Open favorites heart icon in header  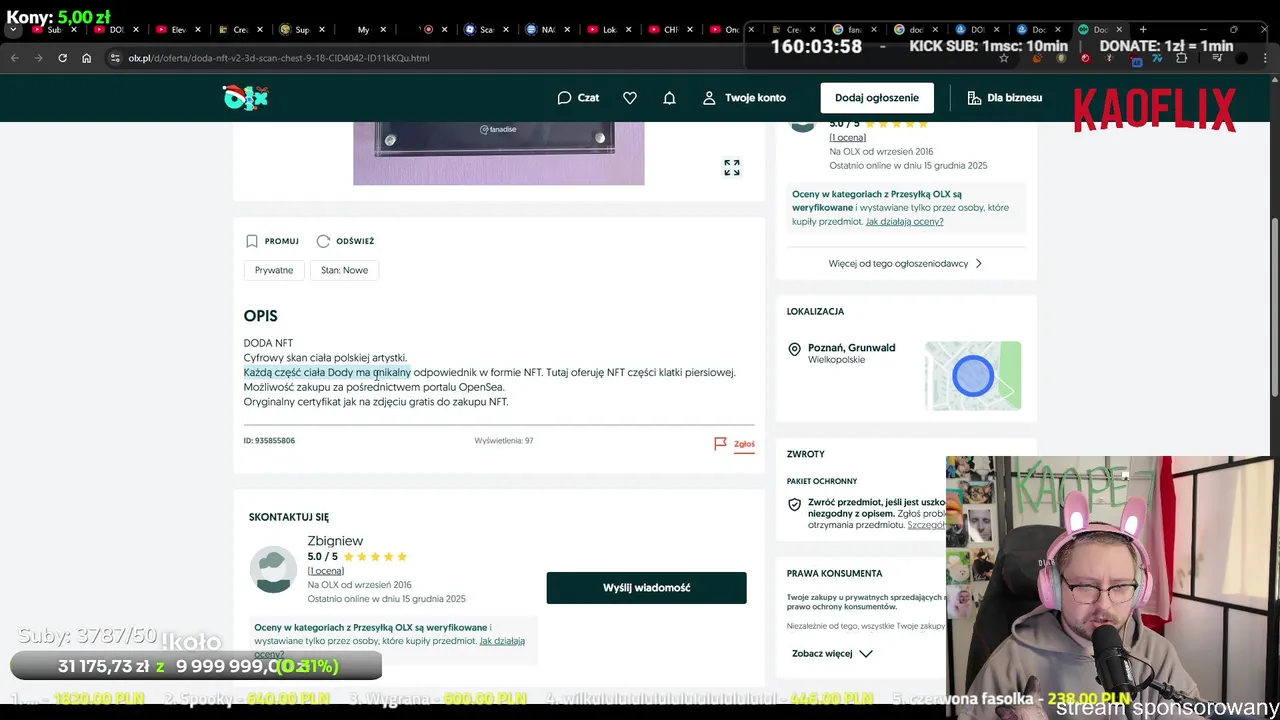[x=630, y=98]
